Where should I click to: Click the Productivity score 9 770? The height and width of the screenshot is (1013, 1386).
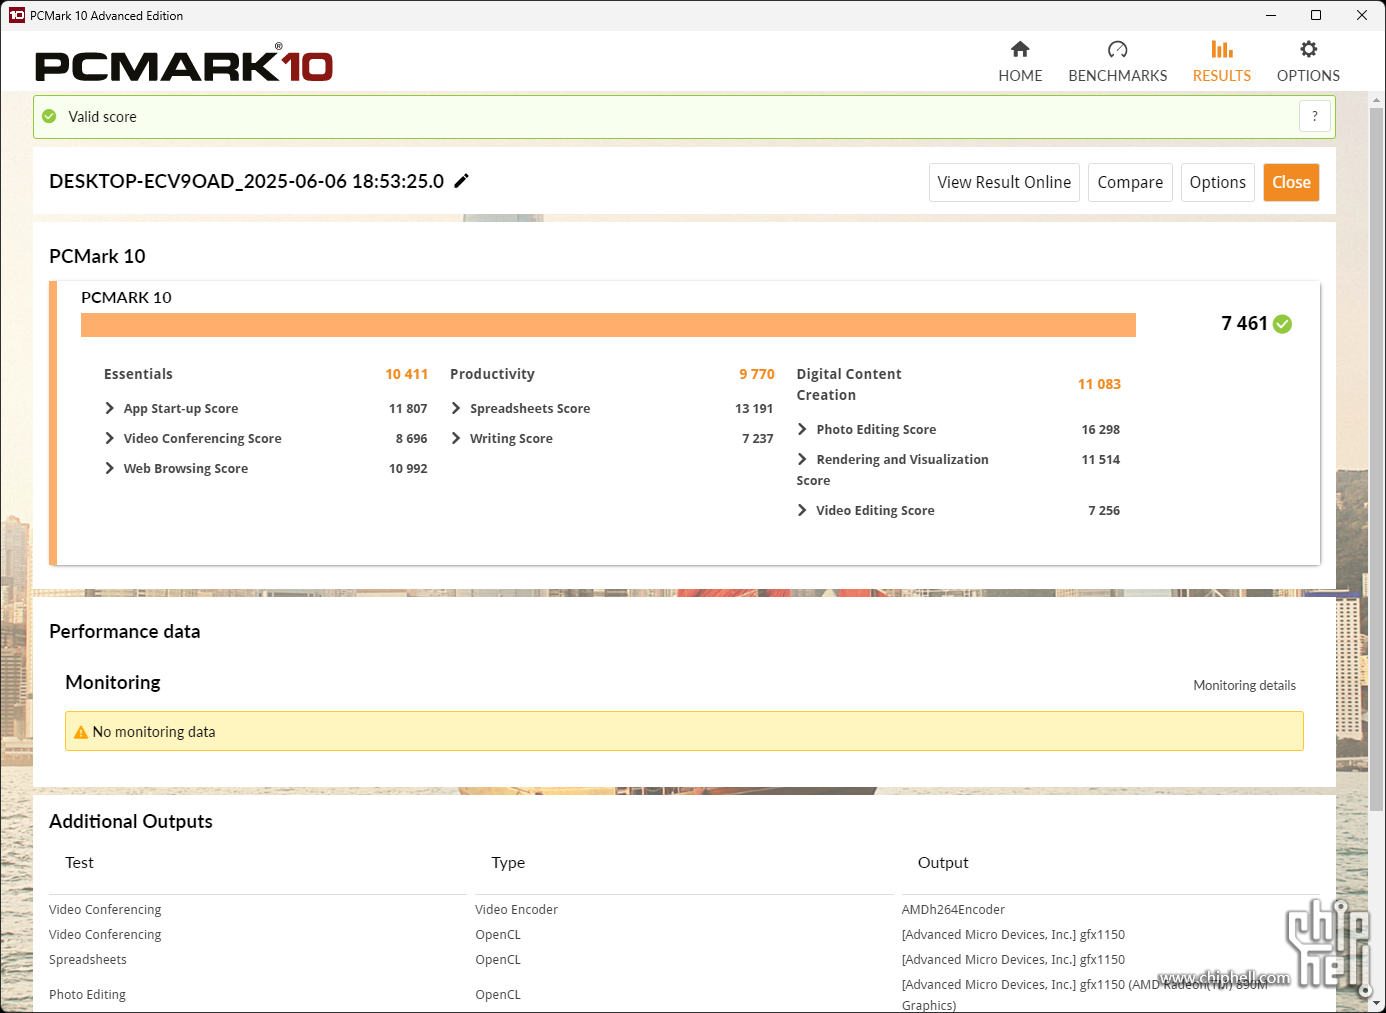tap(757, 374)
